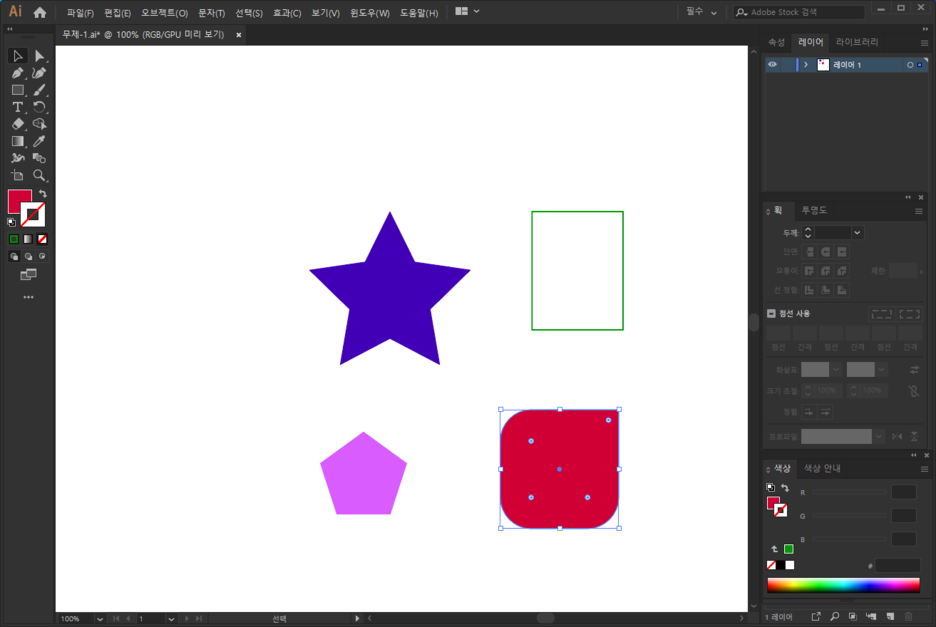Image resolution: width=936 pixels, height=627 pixels.
Task: Open the zoom level dropdown at 100%
Action: [100, 619]
